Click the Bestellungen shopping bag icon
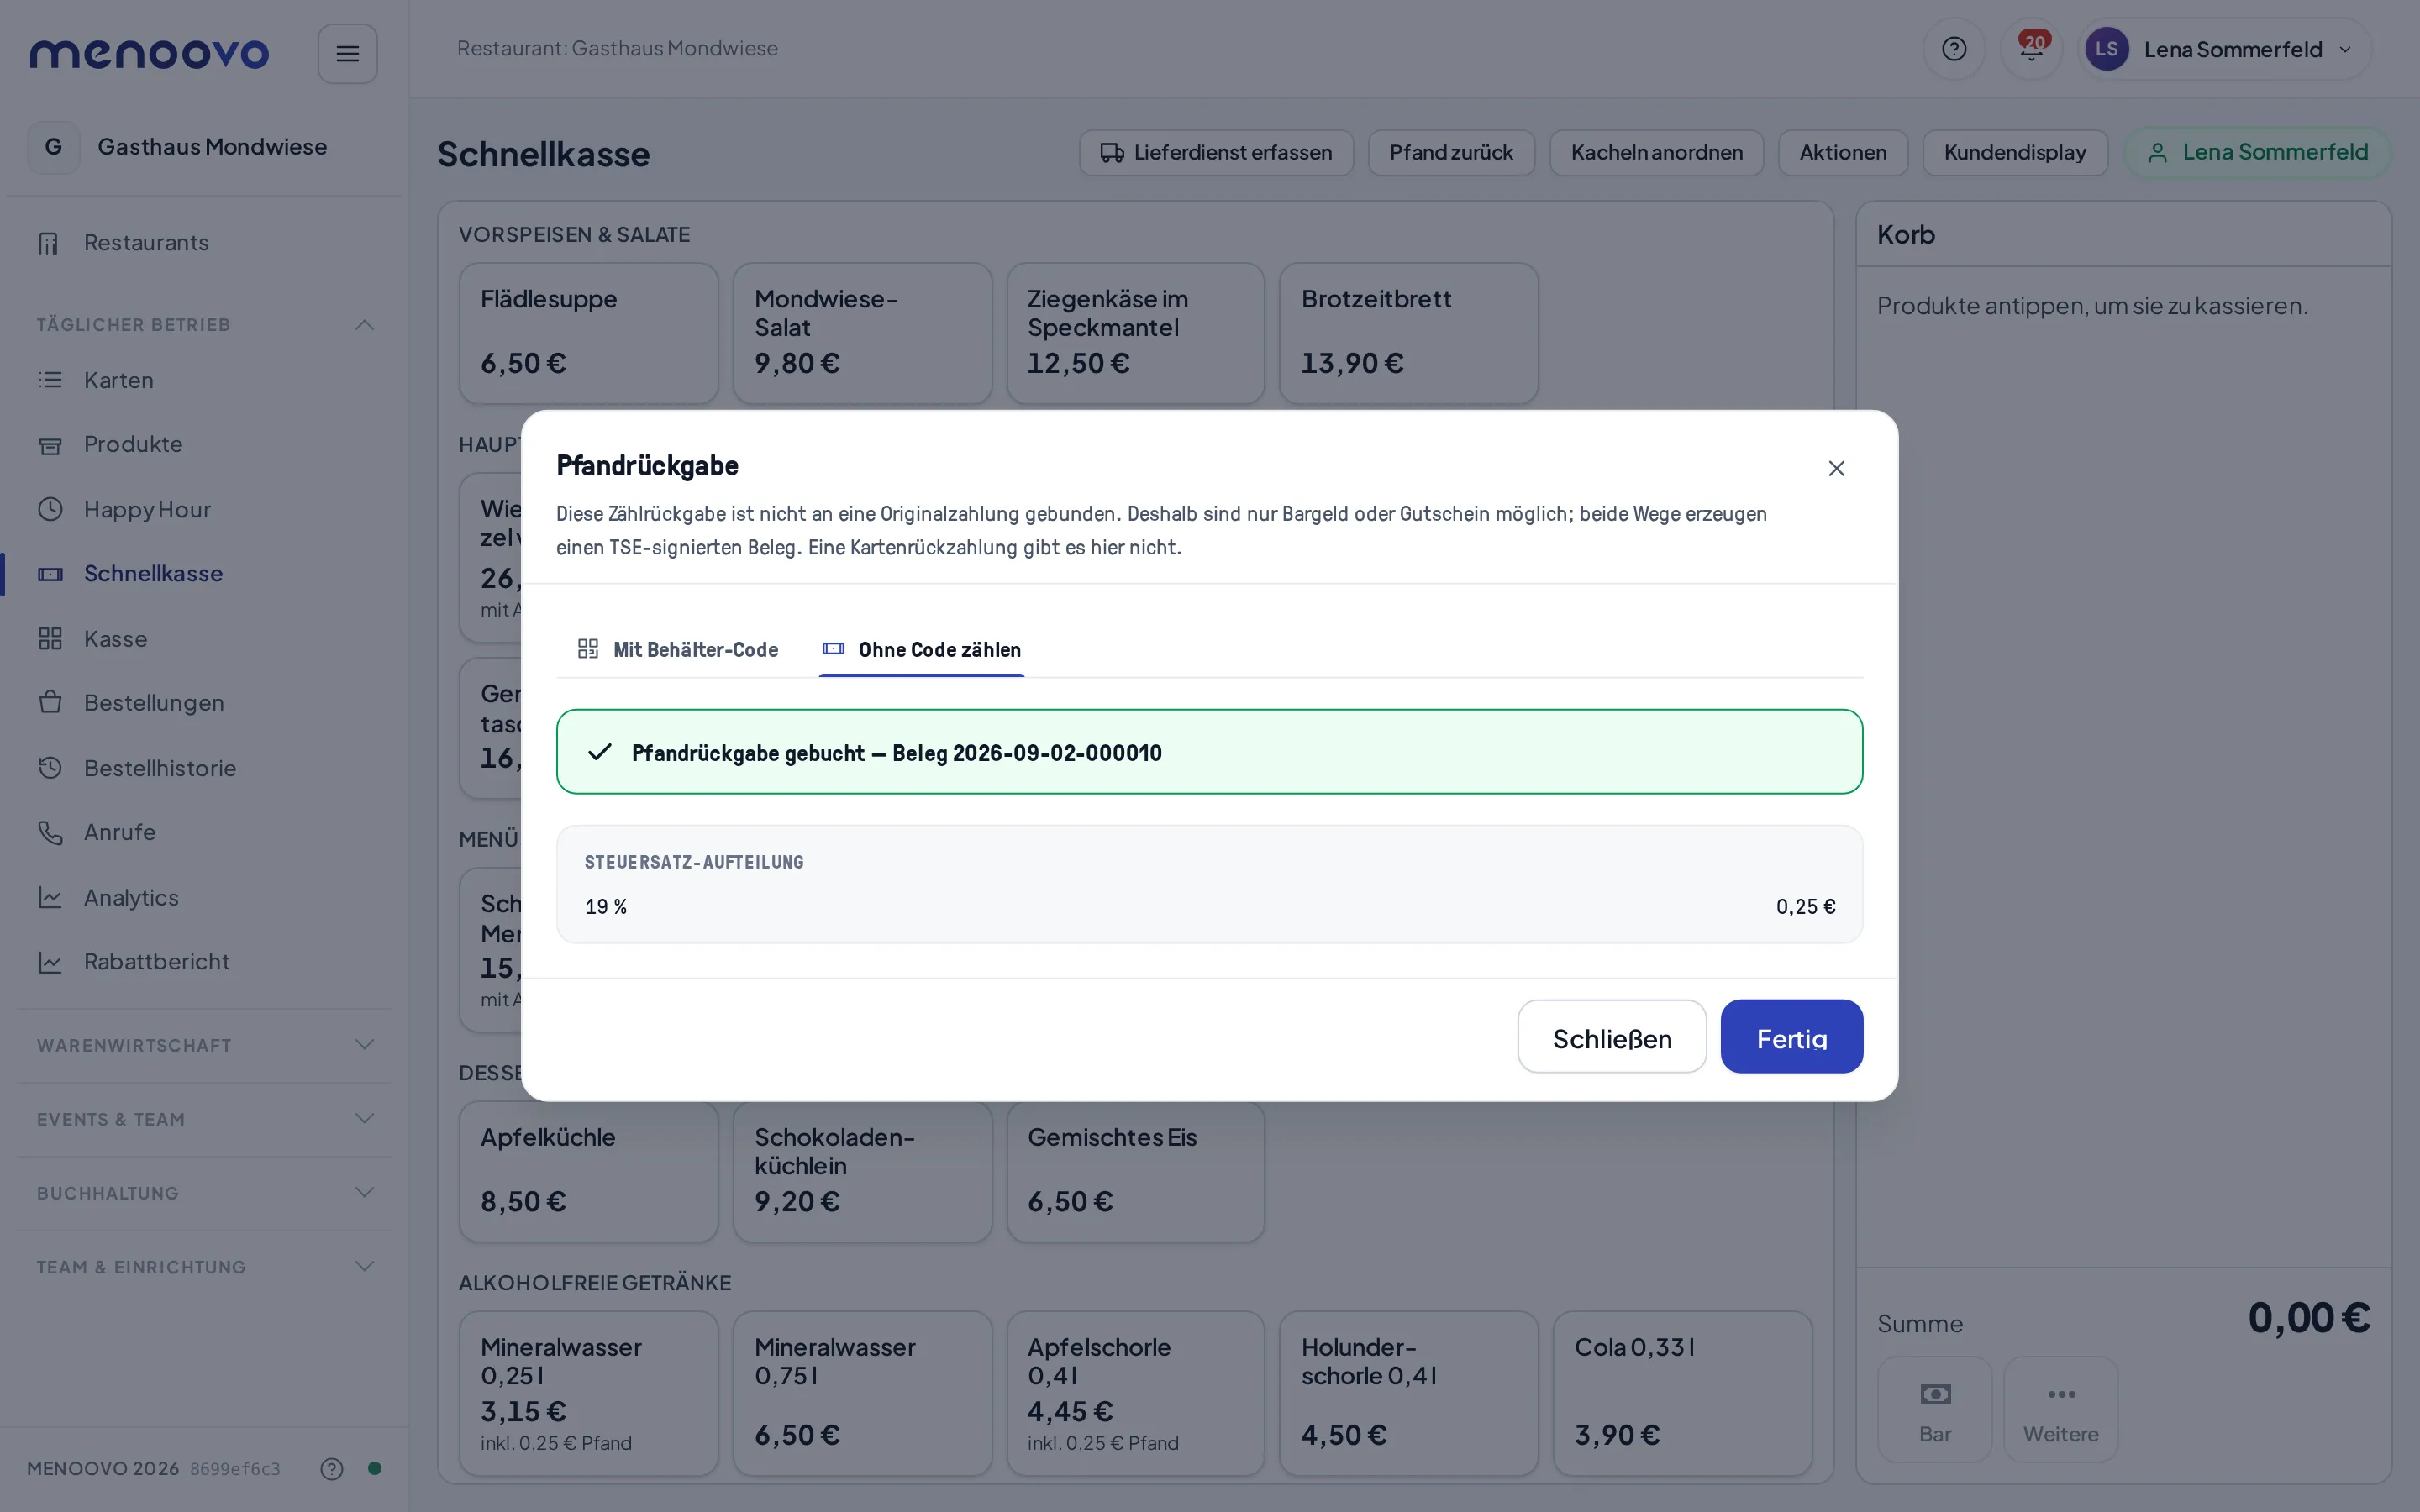Image resolution: width=2420 pixels, height=1512 pixels. 50,702
